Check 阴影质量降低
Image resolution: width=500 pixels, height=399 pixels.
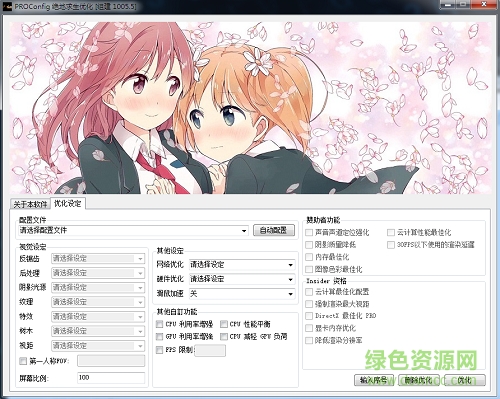click(x=309, y=245)
